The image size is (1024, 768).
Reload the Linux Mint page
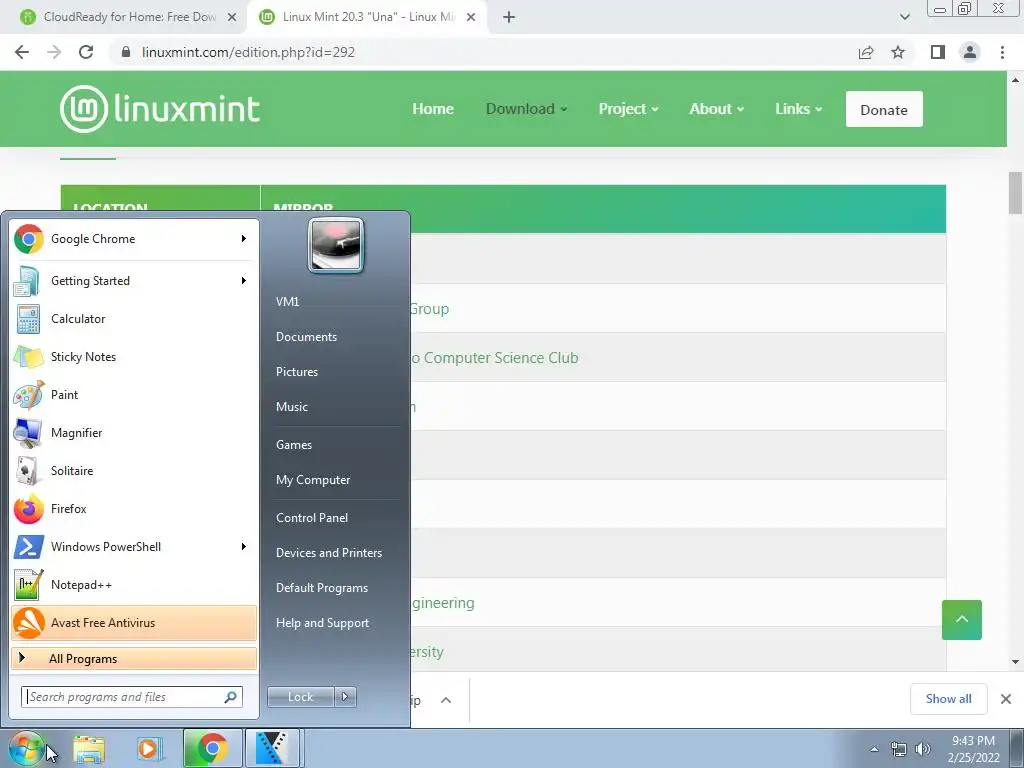click(86, 52)
